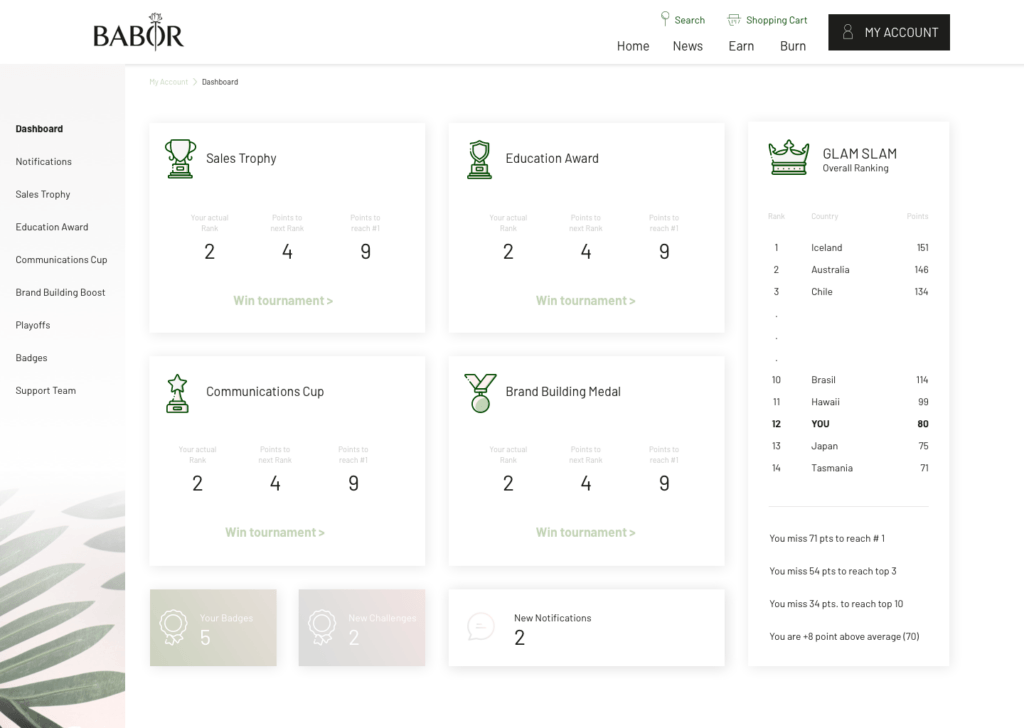Select the YOU ranking row
This screenshot has width=1024, height=728.
[x=848, y=424]
